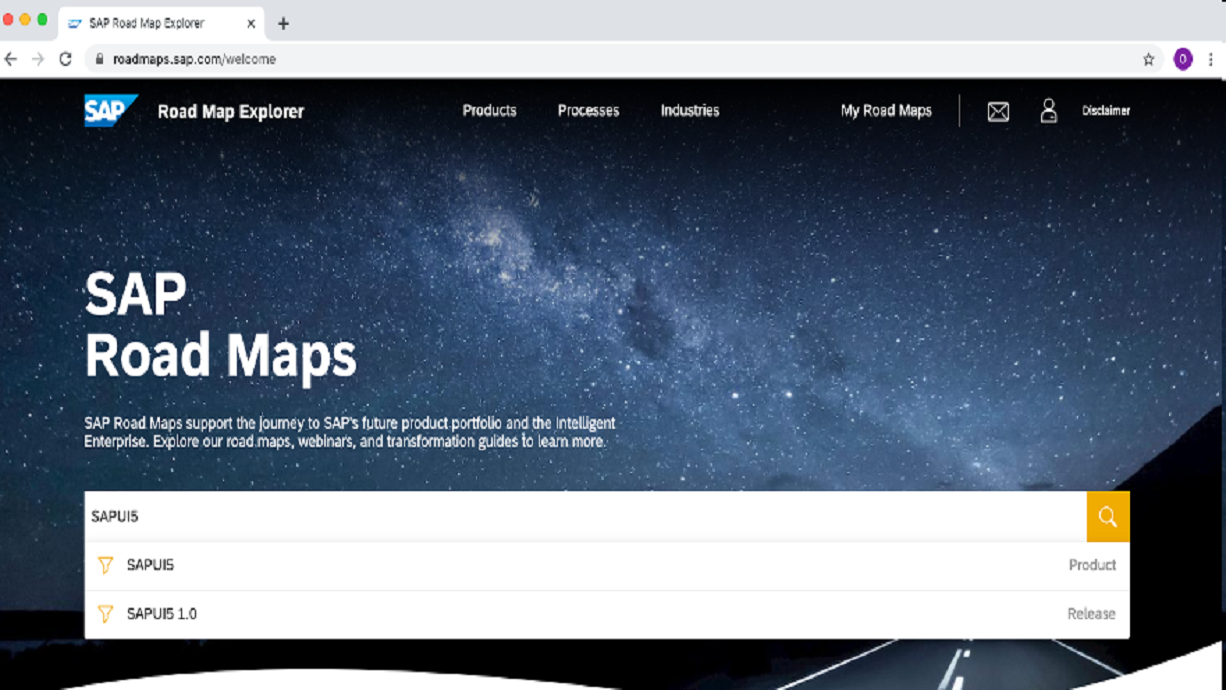Click the search field containing SAPUI5
This screenshot has height=690, width=1226.
coord(586,517)
